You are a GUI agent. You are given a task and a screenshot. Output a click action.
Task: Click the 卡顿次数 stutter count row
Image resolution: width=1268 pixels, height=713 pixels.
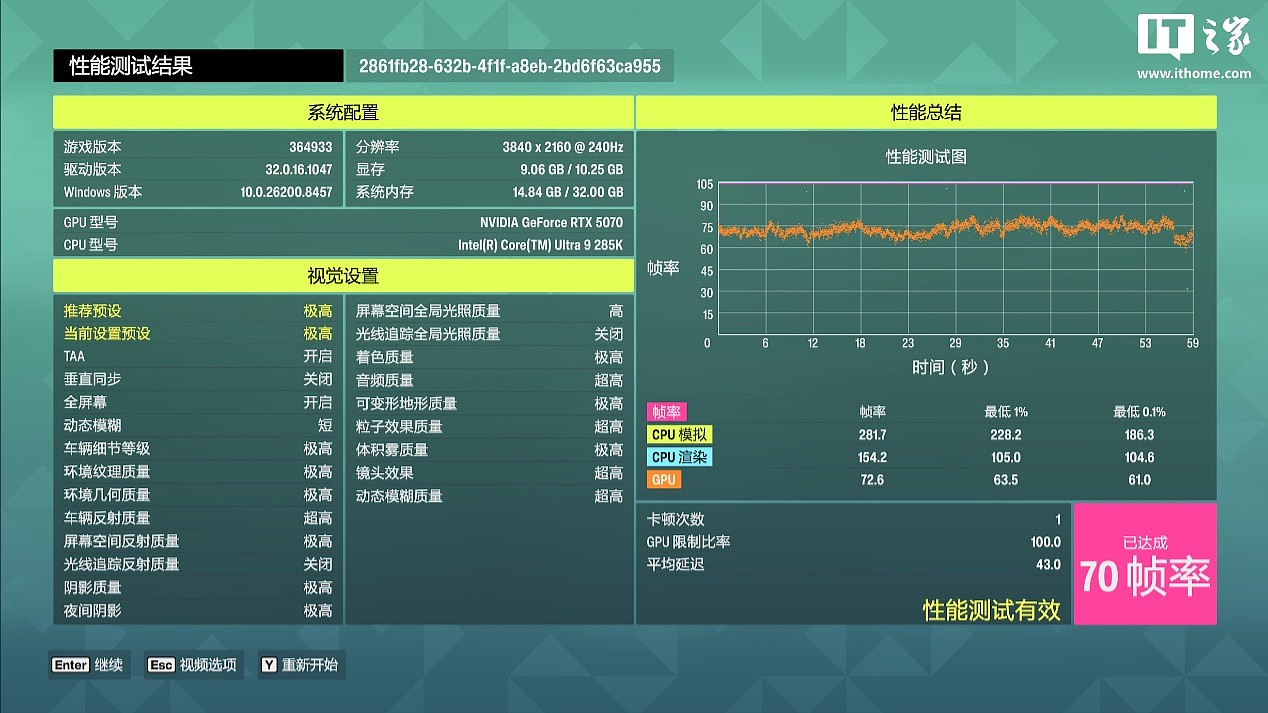coord(854,519)
